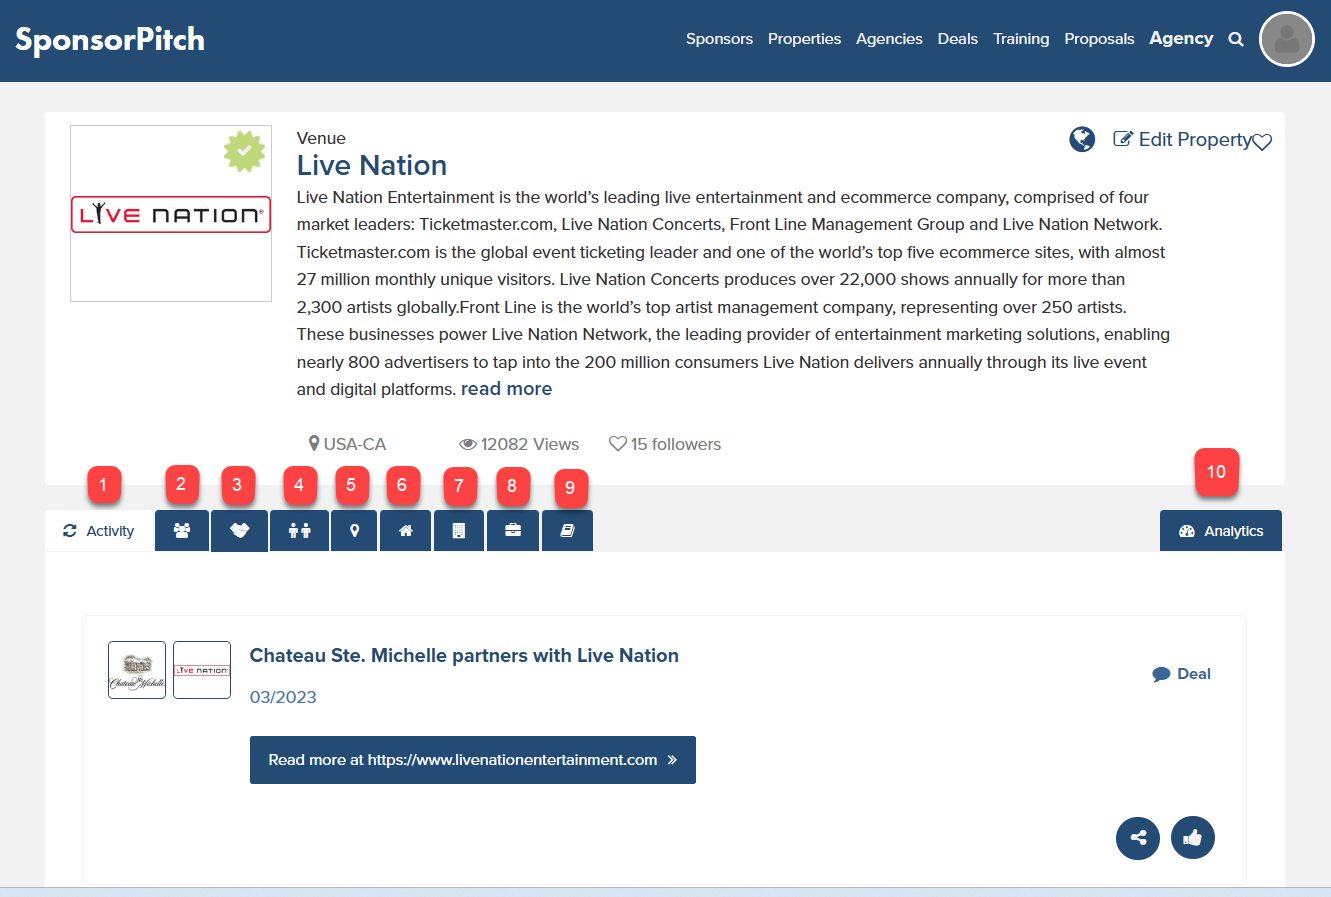Image resolution: width=1331 pixels, height=897 pixels.
Task: Click the Venue category label
Action: (x=321, y=138)
